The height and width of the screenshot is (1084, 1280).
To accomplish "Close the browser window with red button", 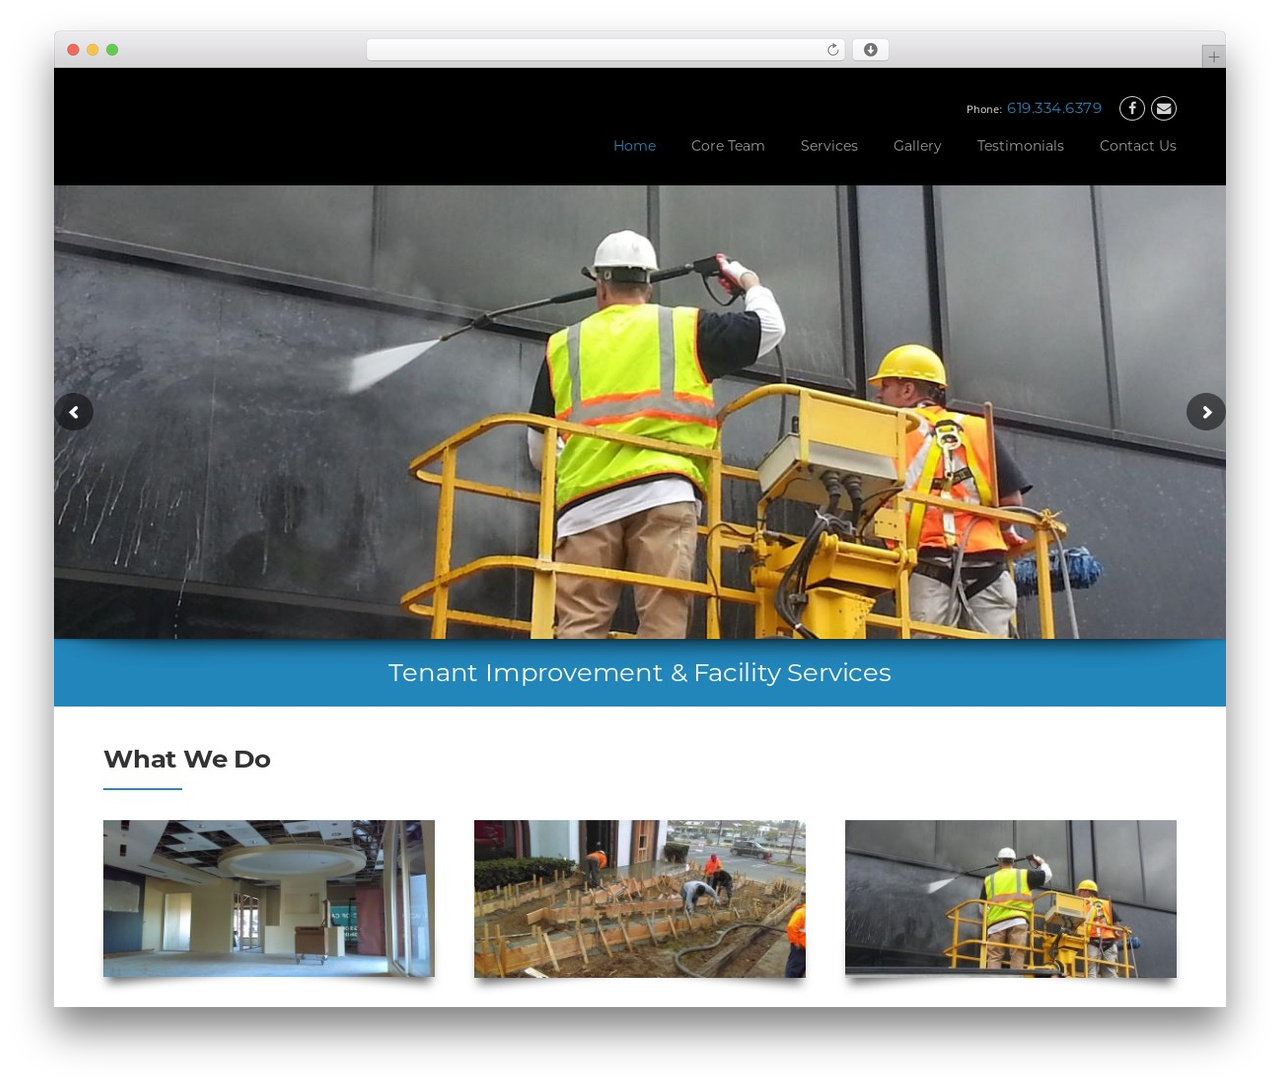I will (73, 50).
